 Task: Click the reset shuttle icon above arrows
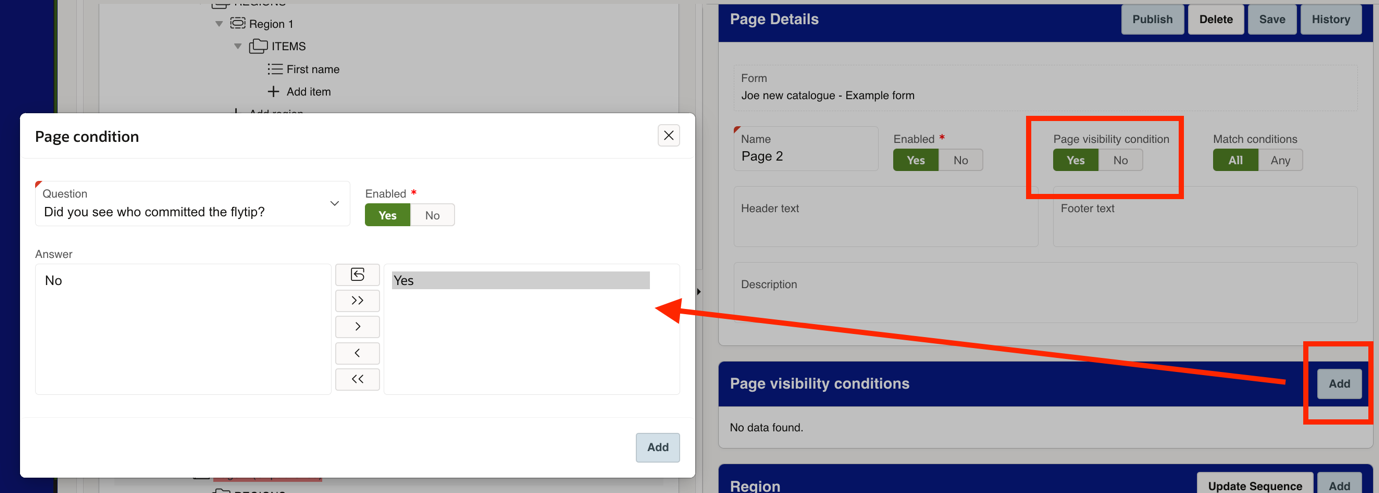tap(357, 274)
